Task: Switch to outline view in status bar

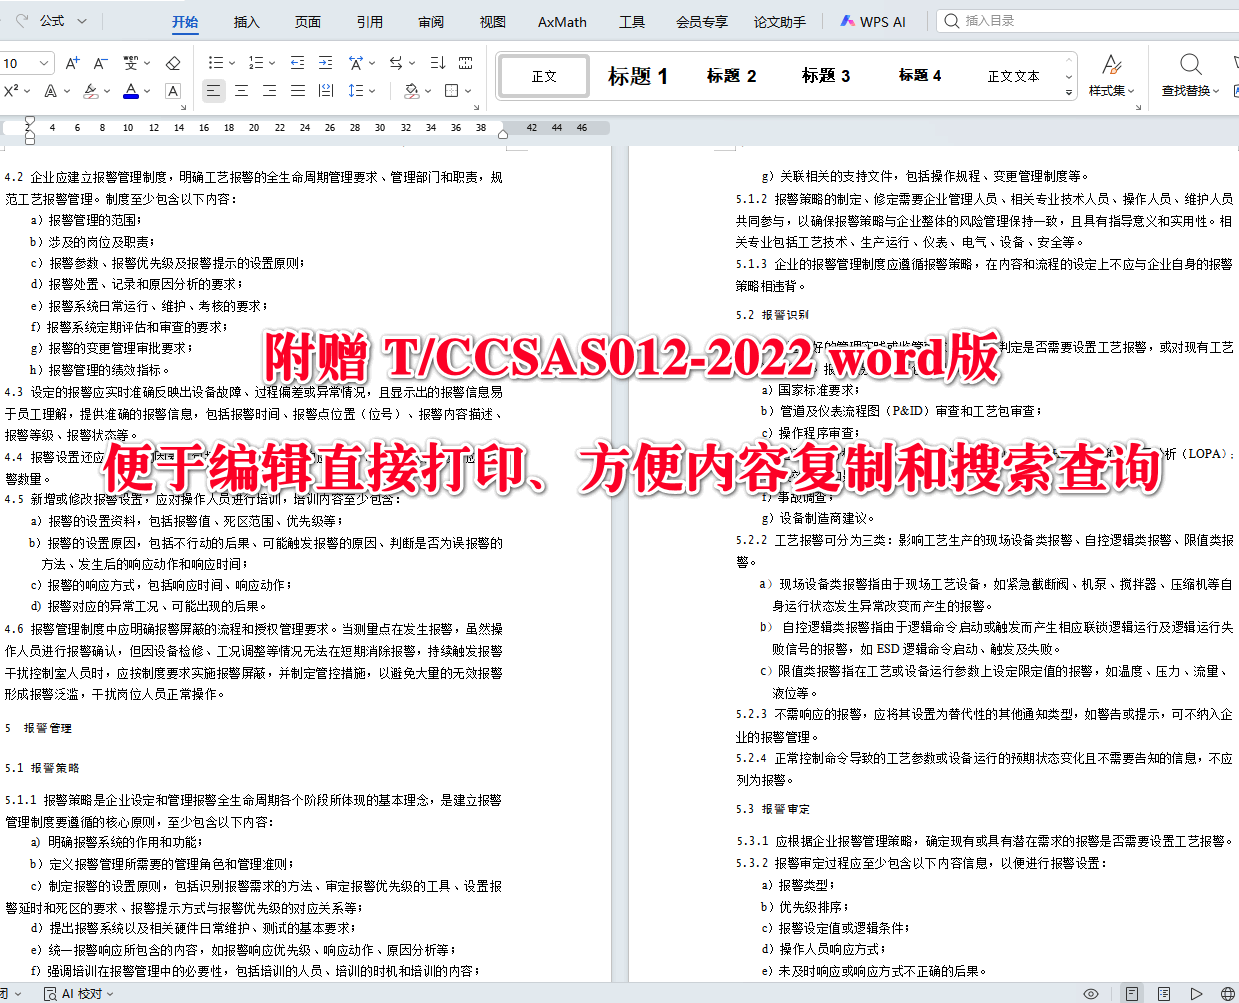Action: click(x=1164, y=994)
